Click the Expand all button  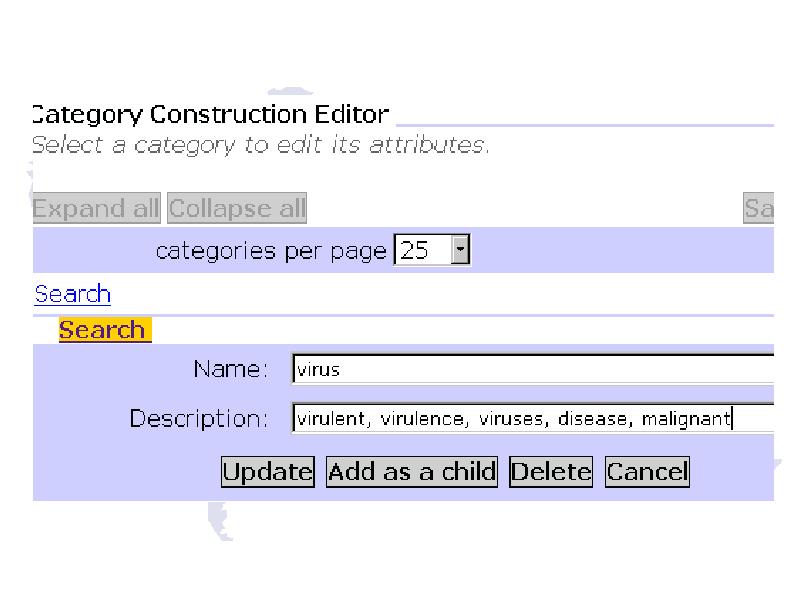coord(96,208)
